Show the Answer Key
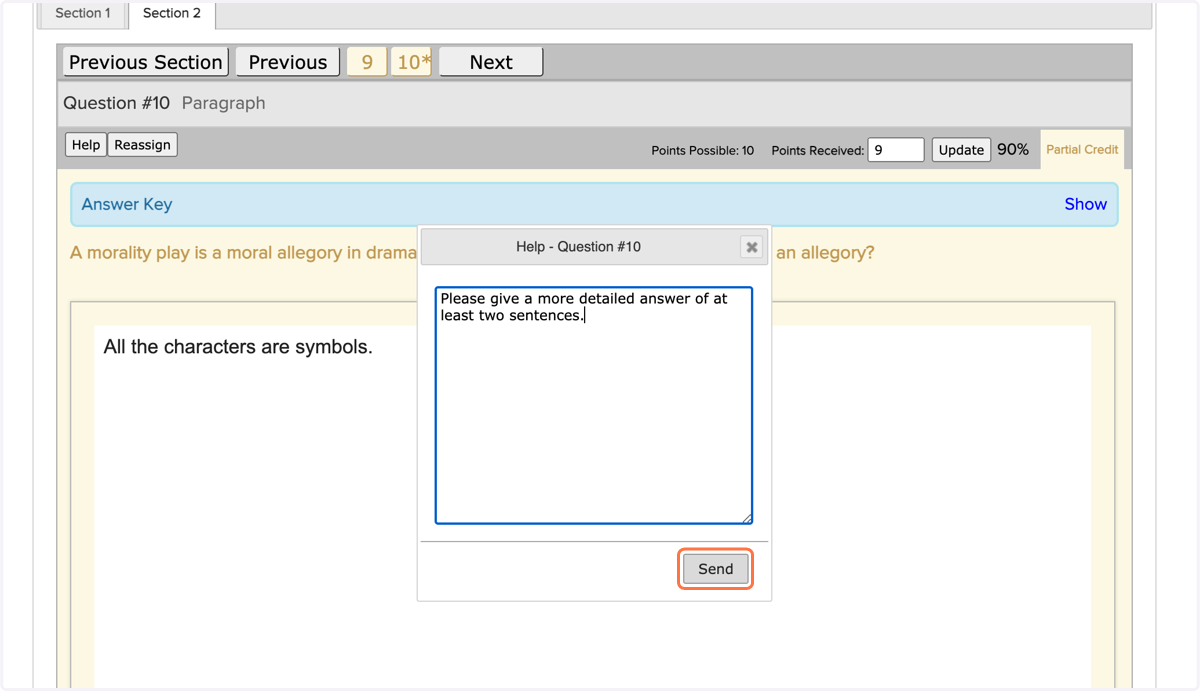Viewport: 1200px width, 691px height. click(1085, 204)
